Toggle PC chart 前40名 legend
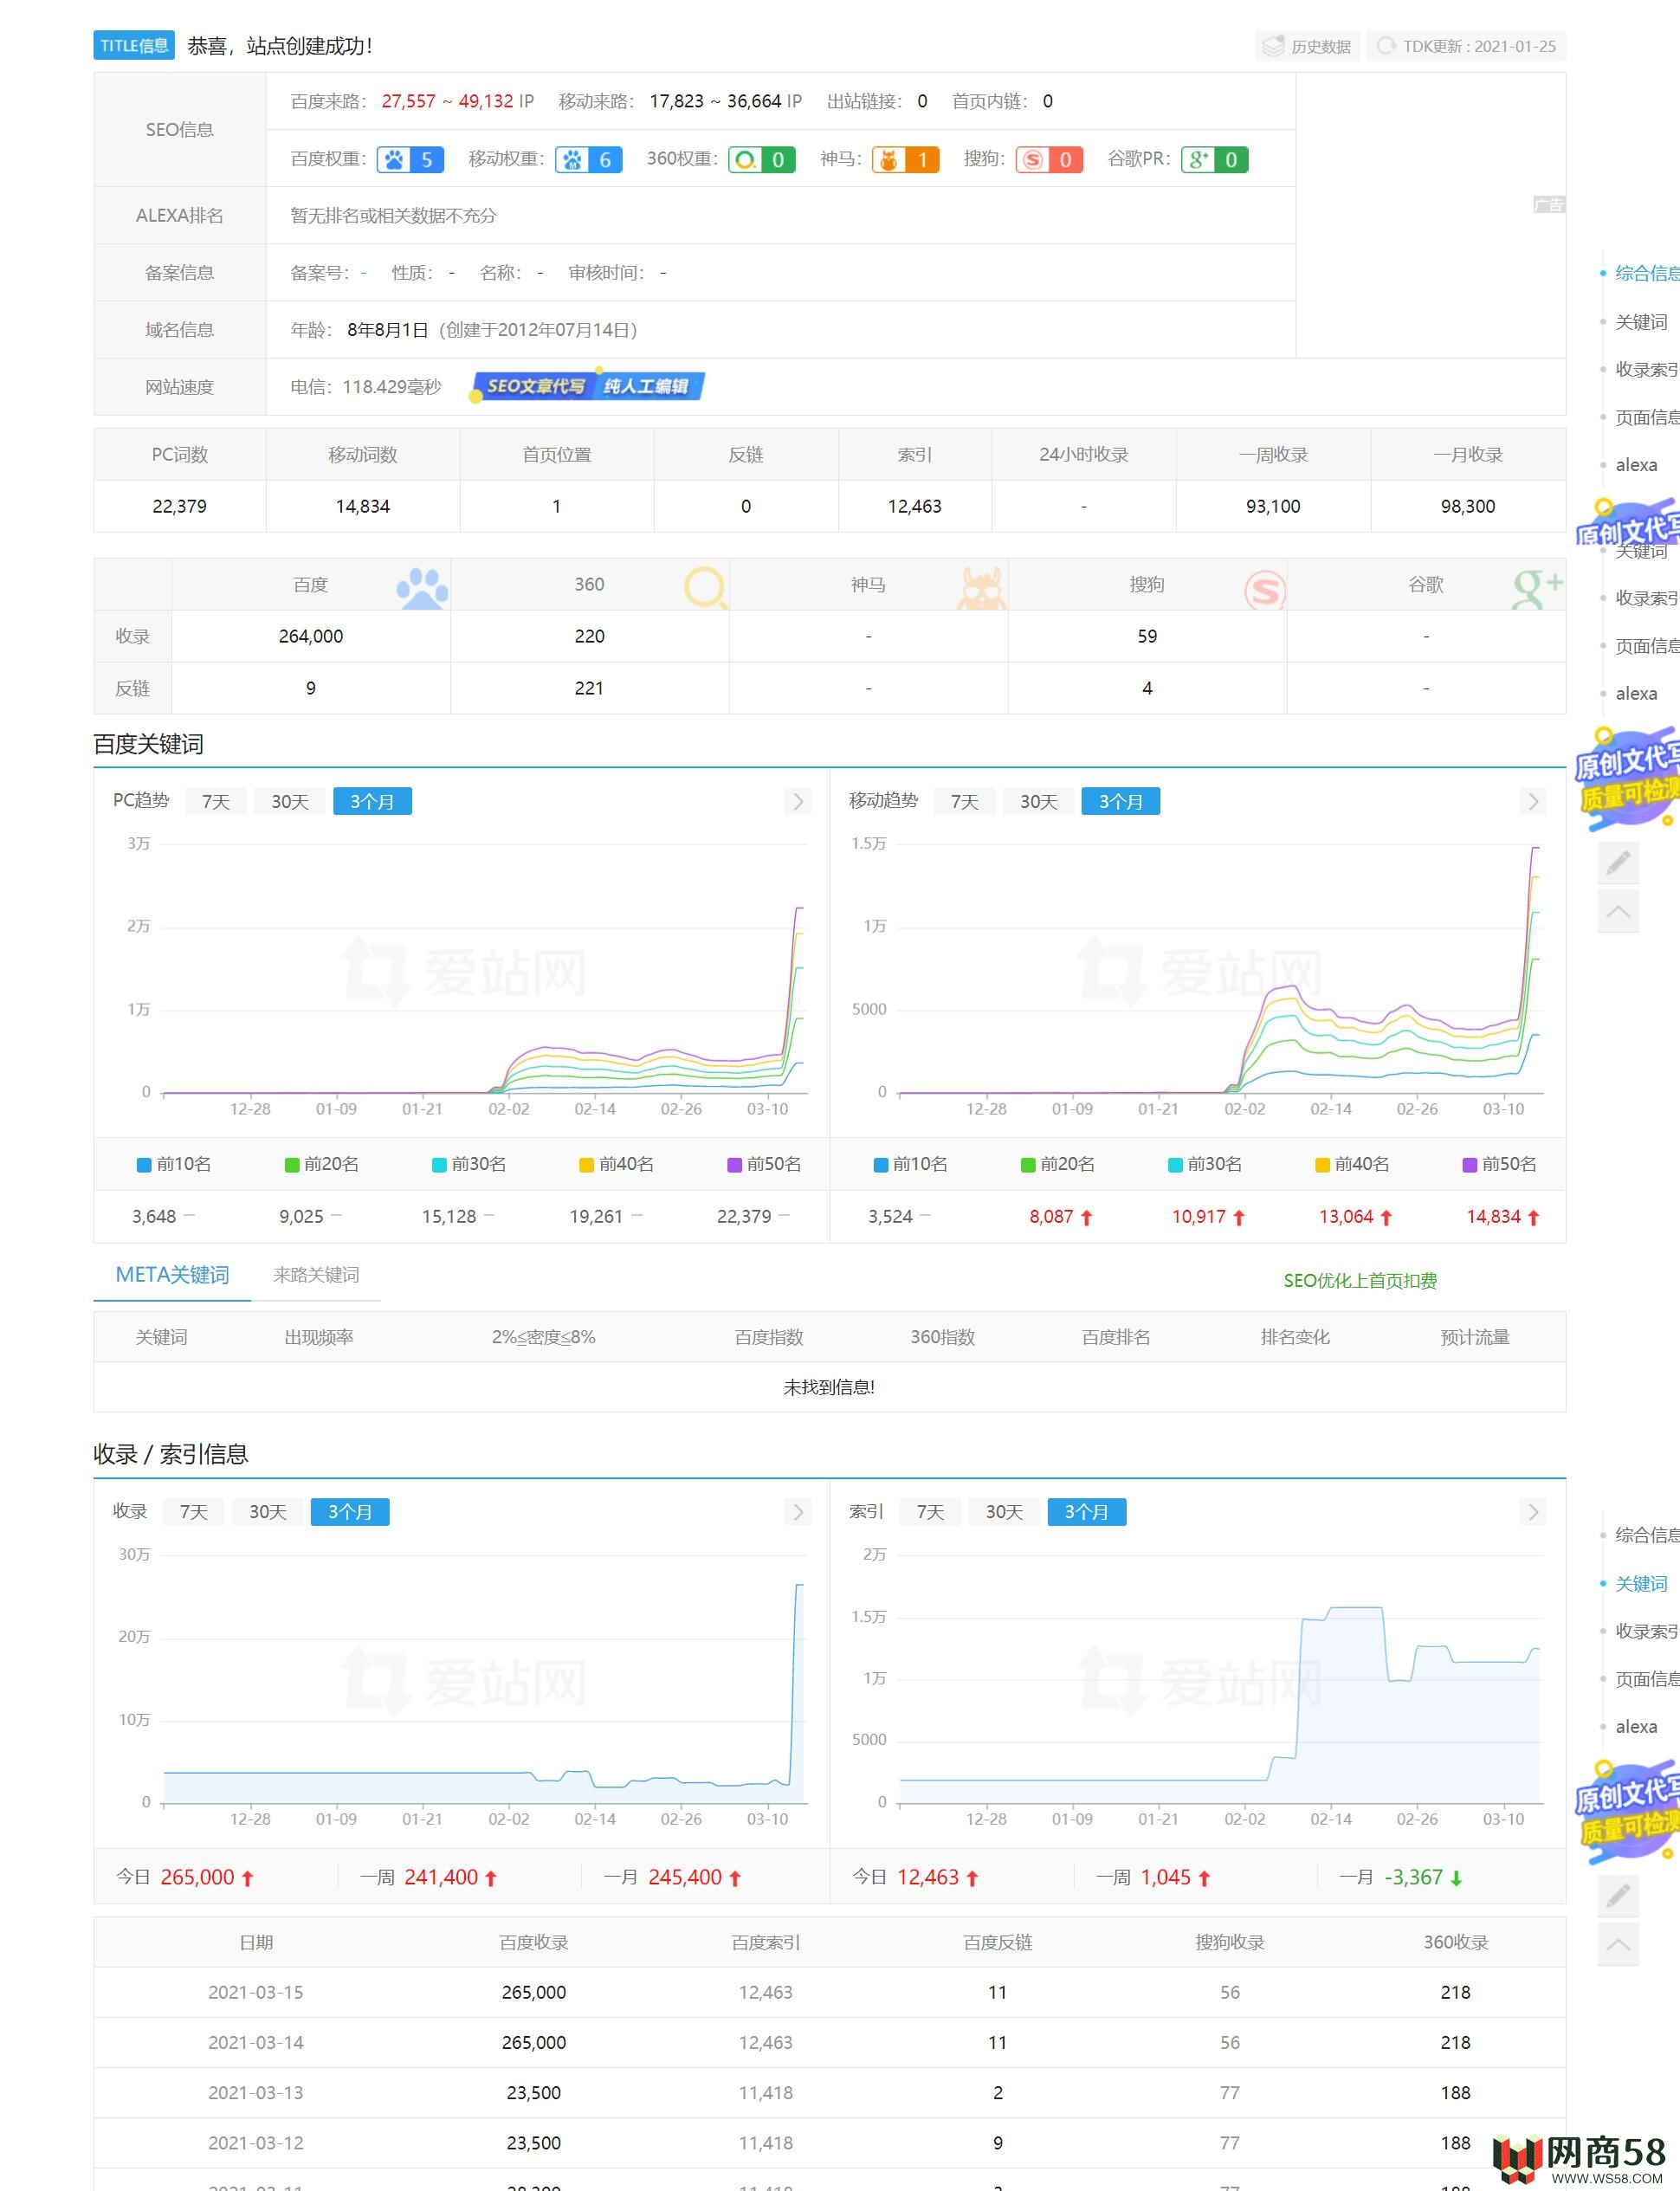The image size is (1680, 2191). tap(617, 1164)
